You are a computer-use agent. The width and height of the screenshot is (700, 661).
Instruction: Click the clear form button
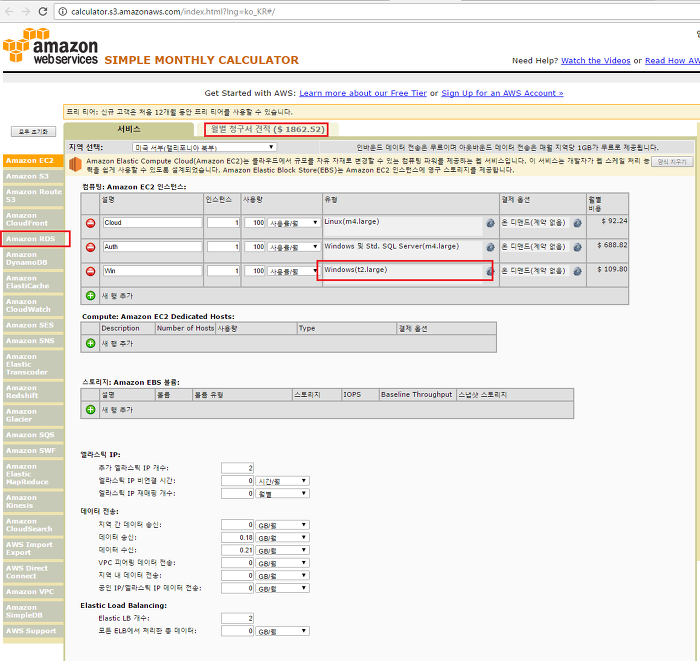[x=672, y=162]
